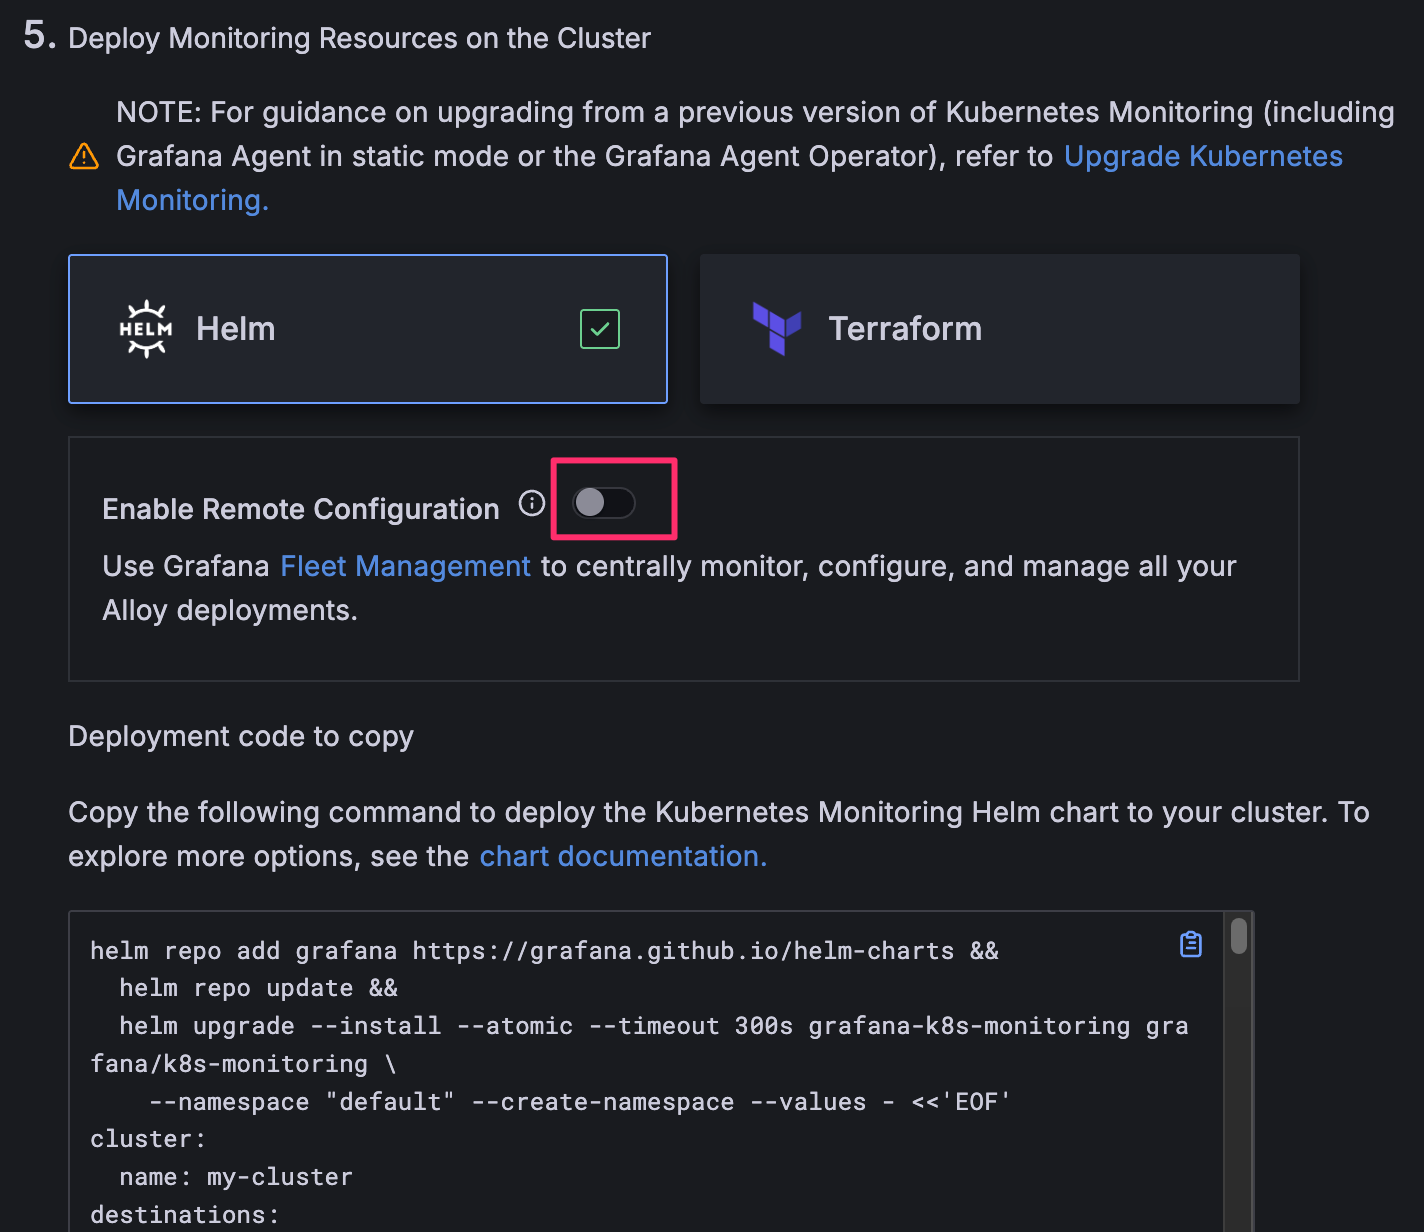
Task: Click the 'Deploy Monitoring Resources on the Cluster' heading
Action: click(358, 38)
